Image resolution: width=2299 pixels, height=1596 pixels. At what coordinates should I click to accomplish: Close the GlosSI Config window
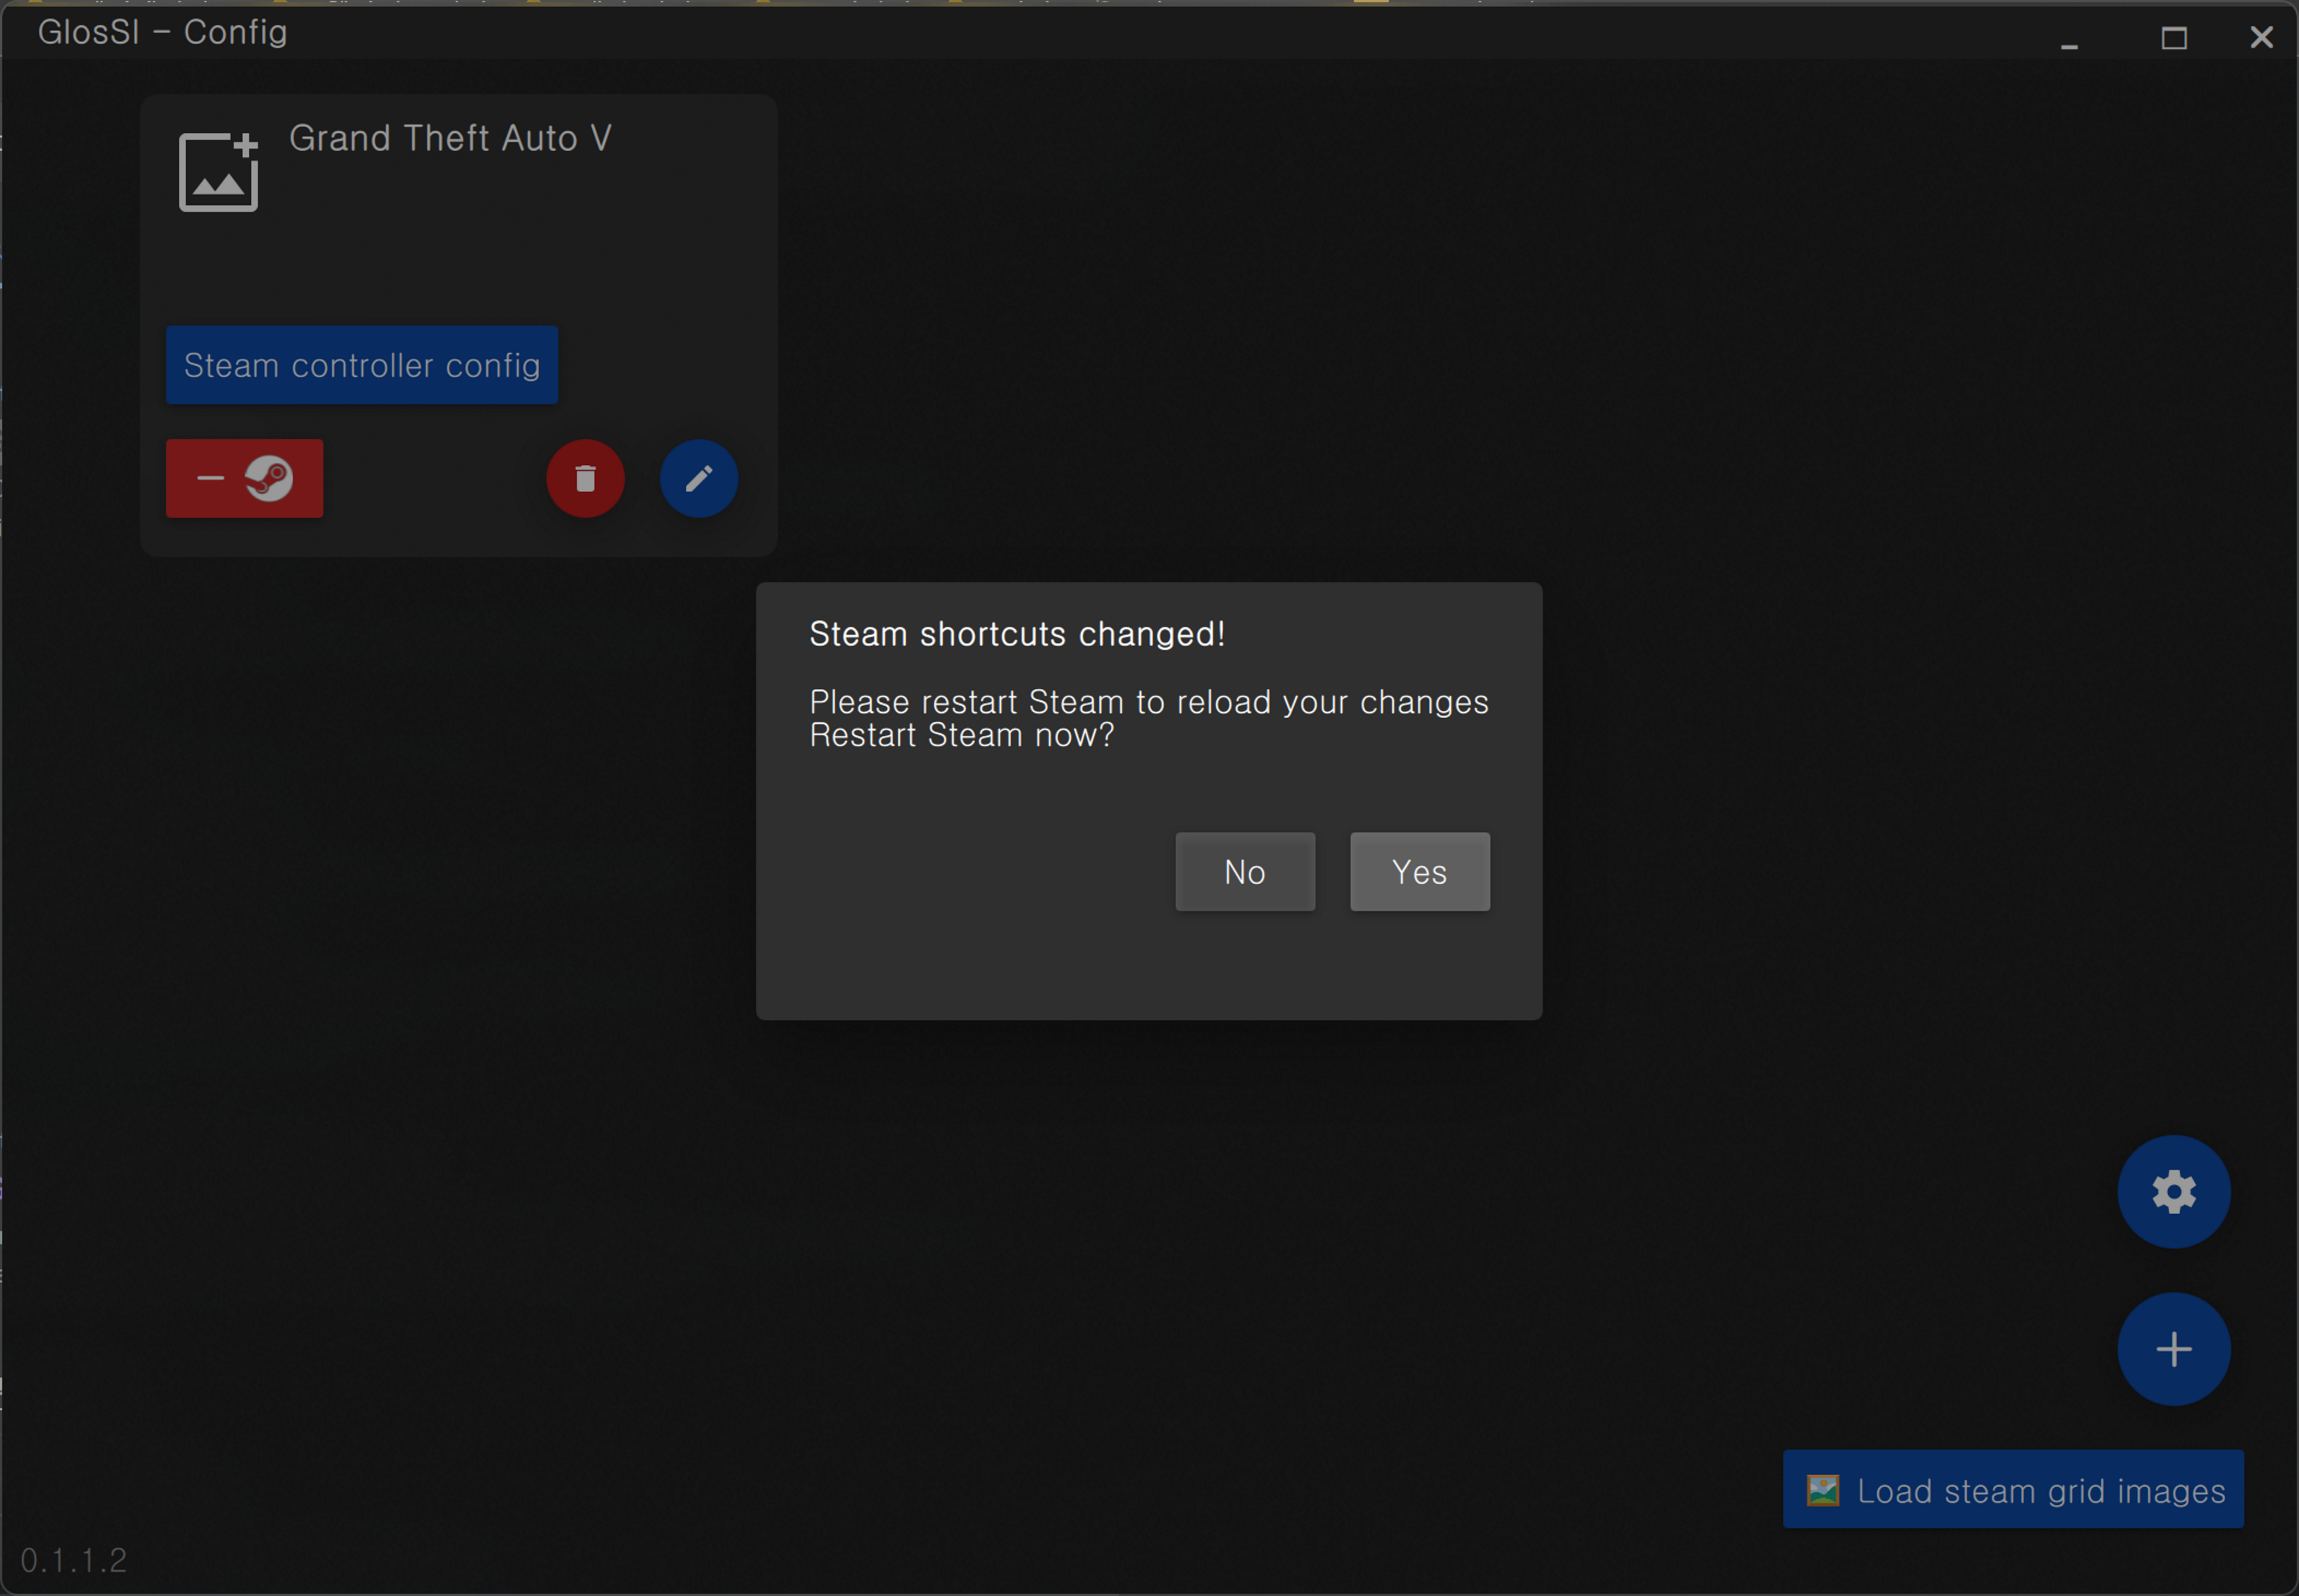pyautogui.click(x=2261, y=38)
